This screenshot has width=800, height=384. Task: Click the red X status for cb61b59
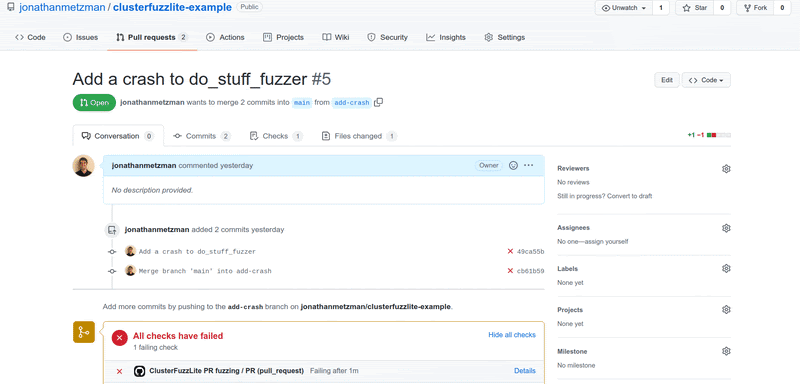tap(510, 271)
